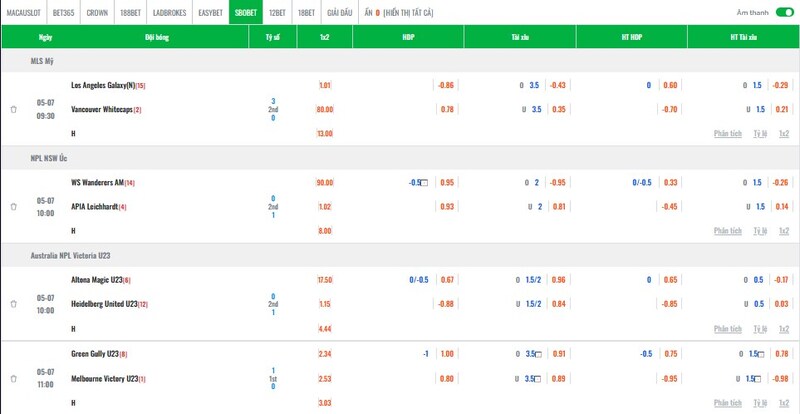Click the WS Wanderers AM team name
800x414 pixels.
[97, 183]
